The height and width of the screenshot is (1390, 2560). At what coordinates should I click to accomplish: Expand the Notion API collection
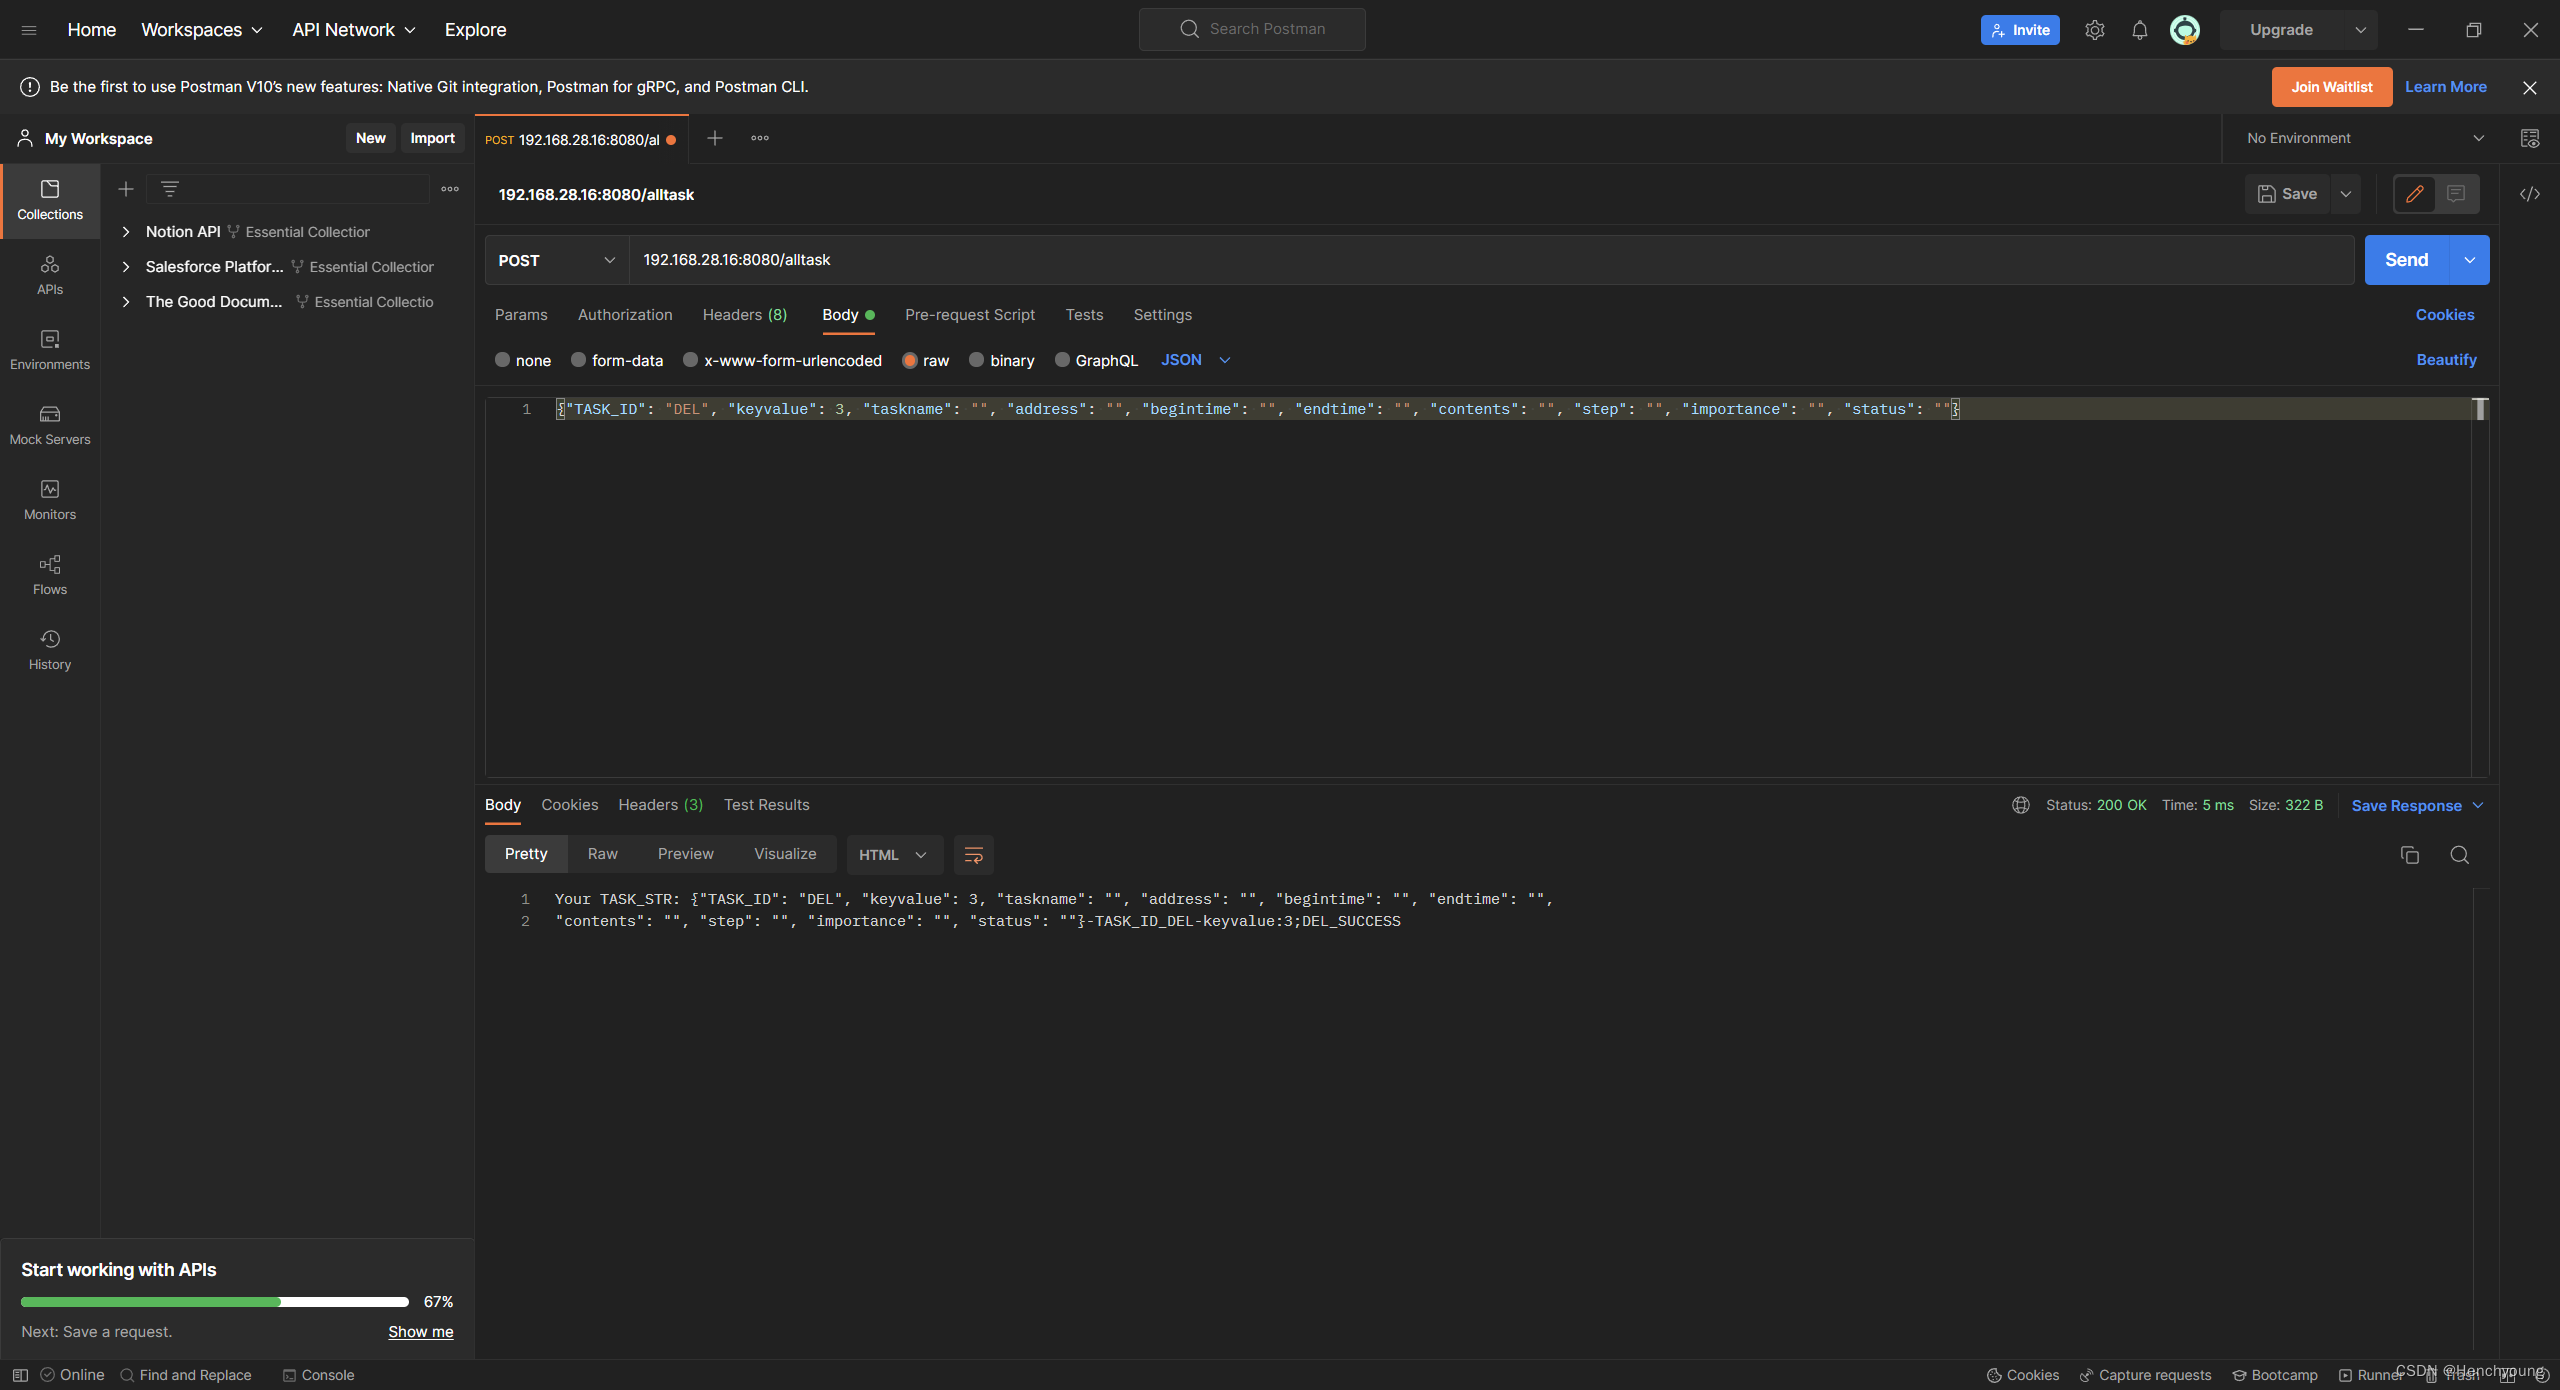coord(126,232)
